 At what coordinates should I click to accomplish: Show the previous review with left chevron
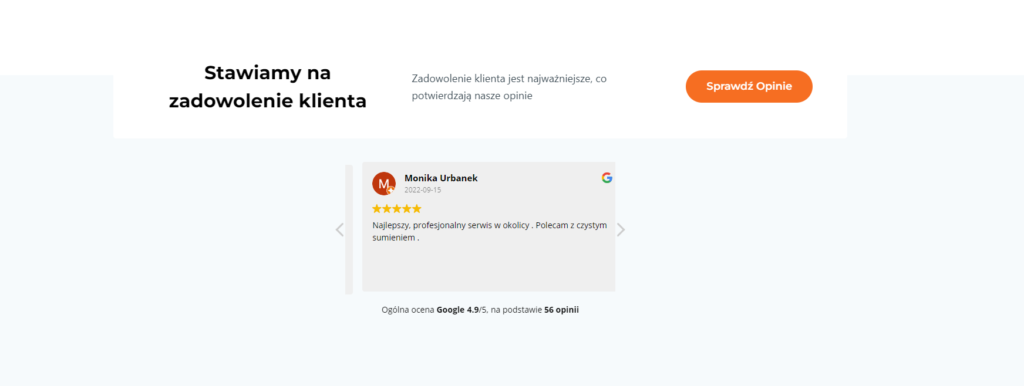point(340,230)
